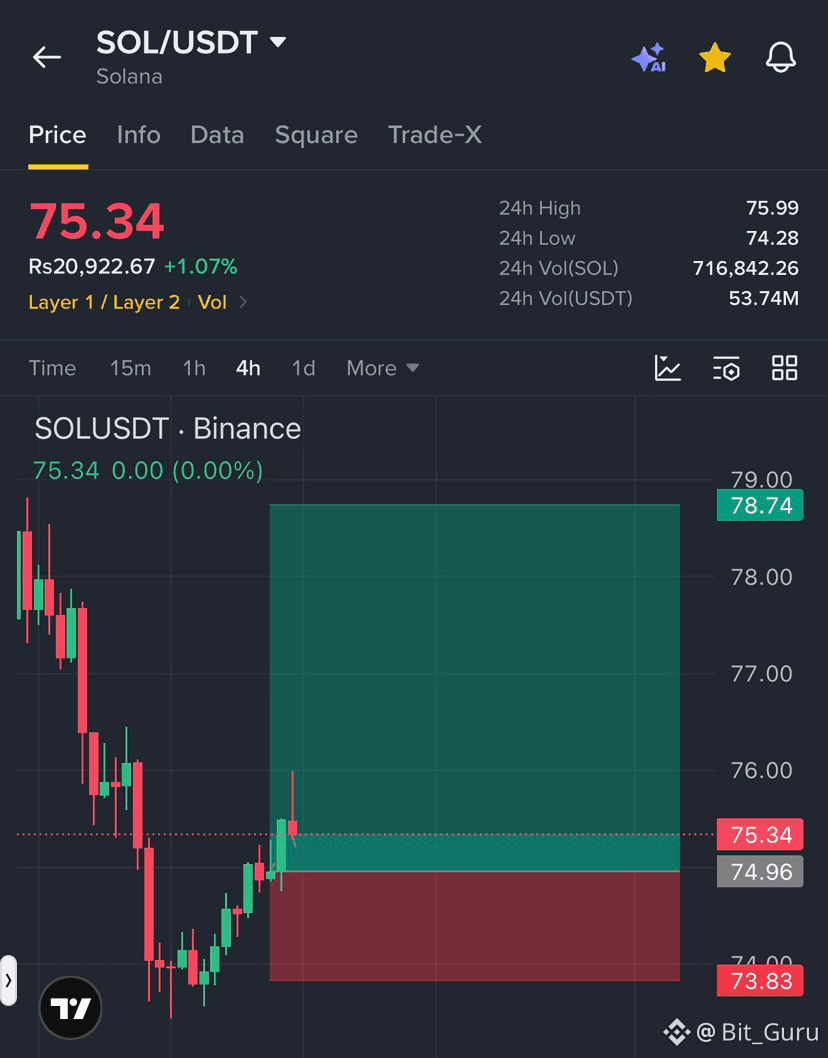Image resolution: width=828 pixels, height=1058 pixels.
Task: Click the 78.00 price axis tick
Action: [x=761, y=578]
